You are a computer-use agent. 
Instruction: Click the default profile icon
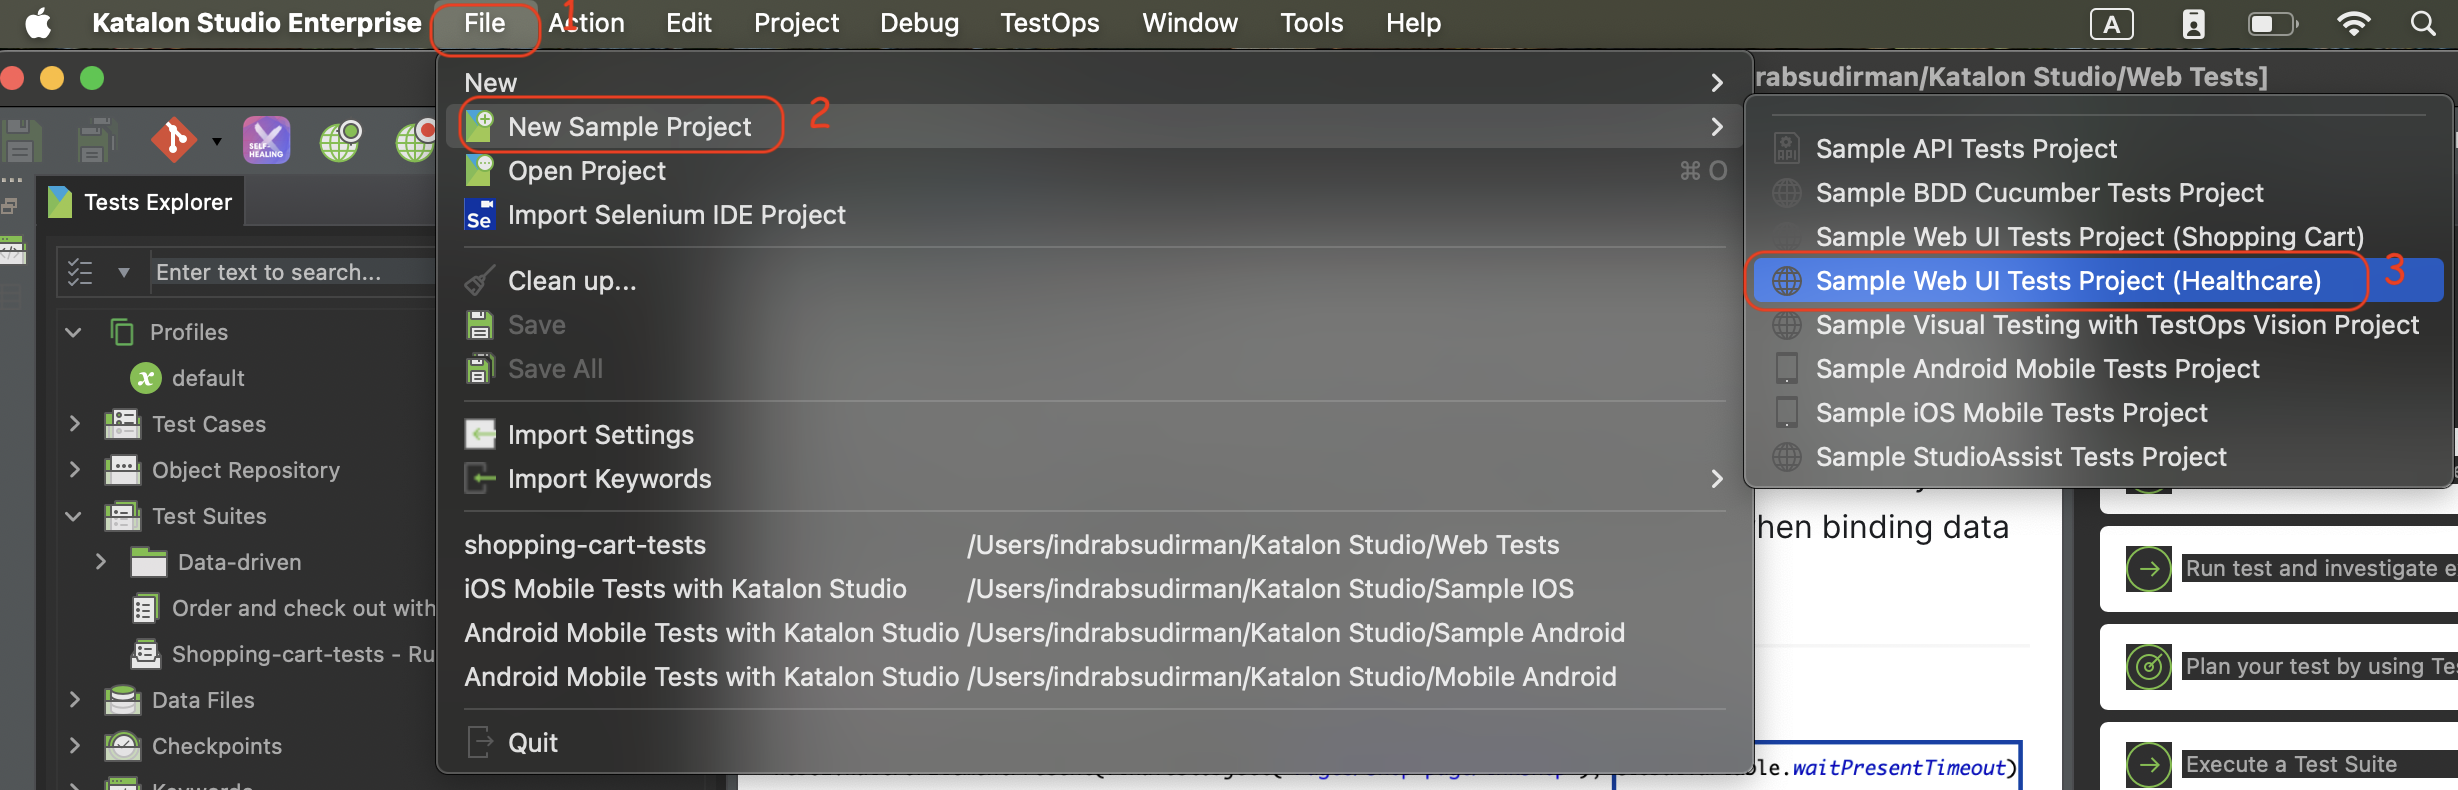[146, 378]
